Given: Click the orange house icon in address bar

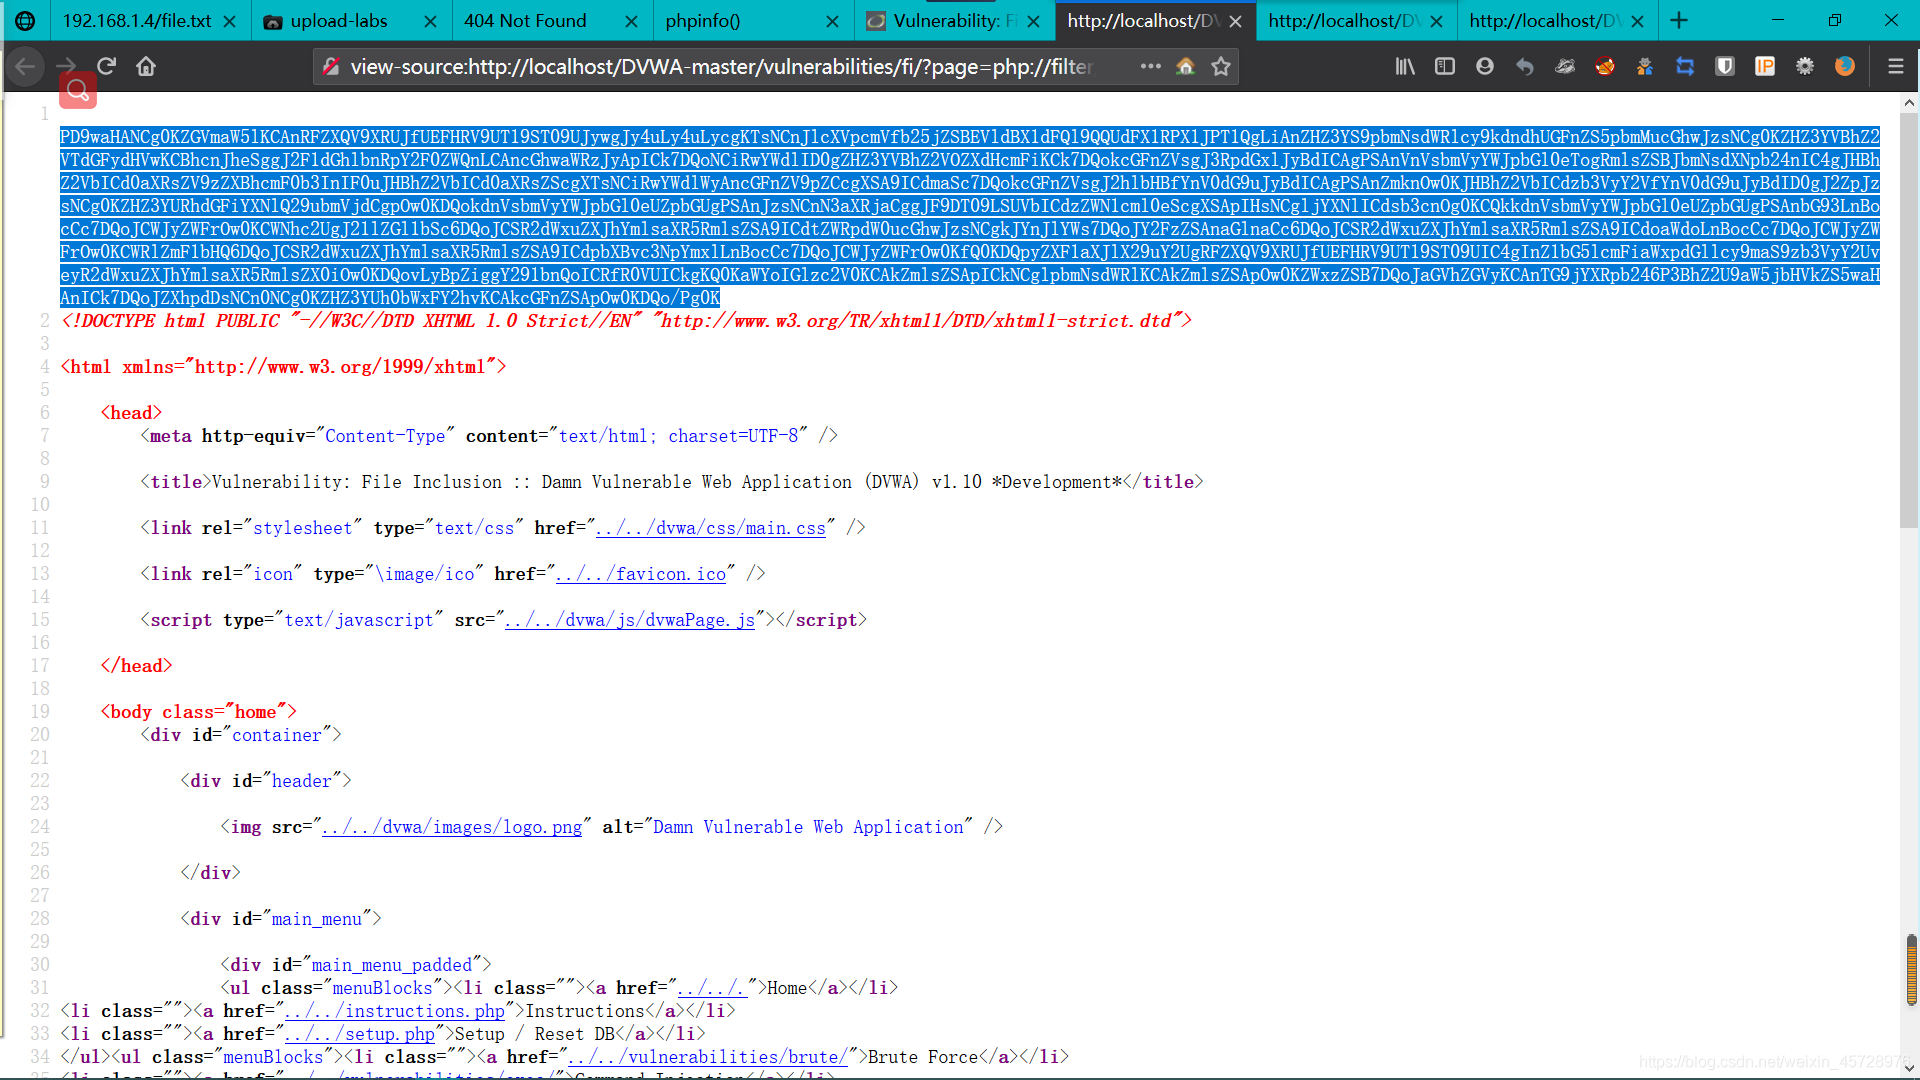Looking at the screenshot, I should click(x=1186, y=67).
